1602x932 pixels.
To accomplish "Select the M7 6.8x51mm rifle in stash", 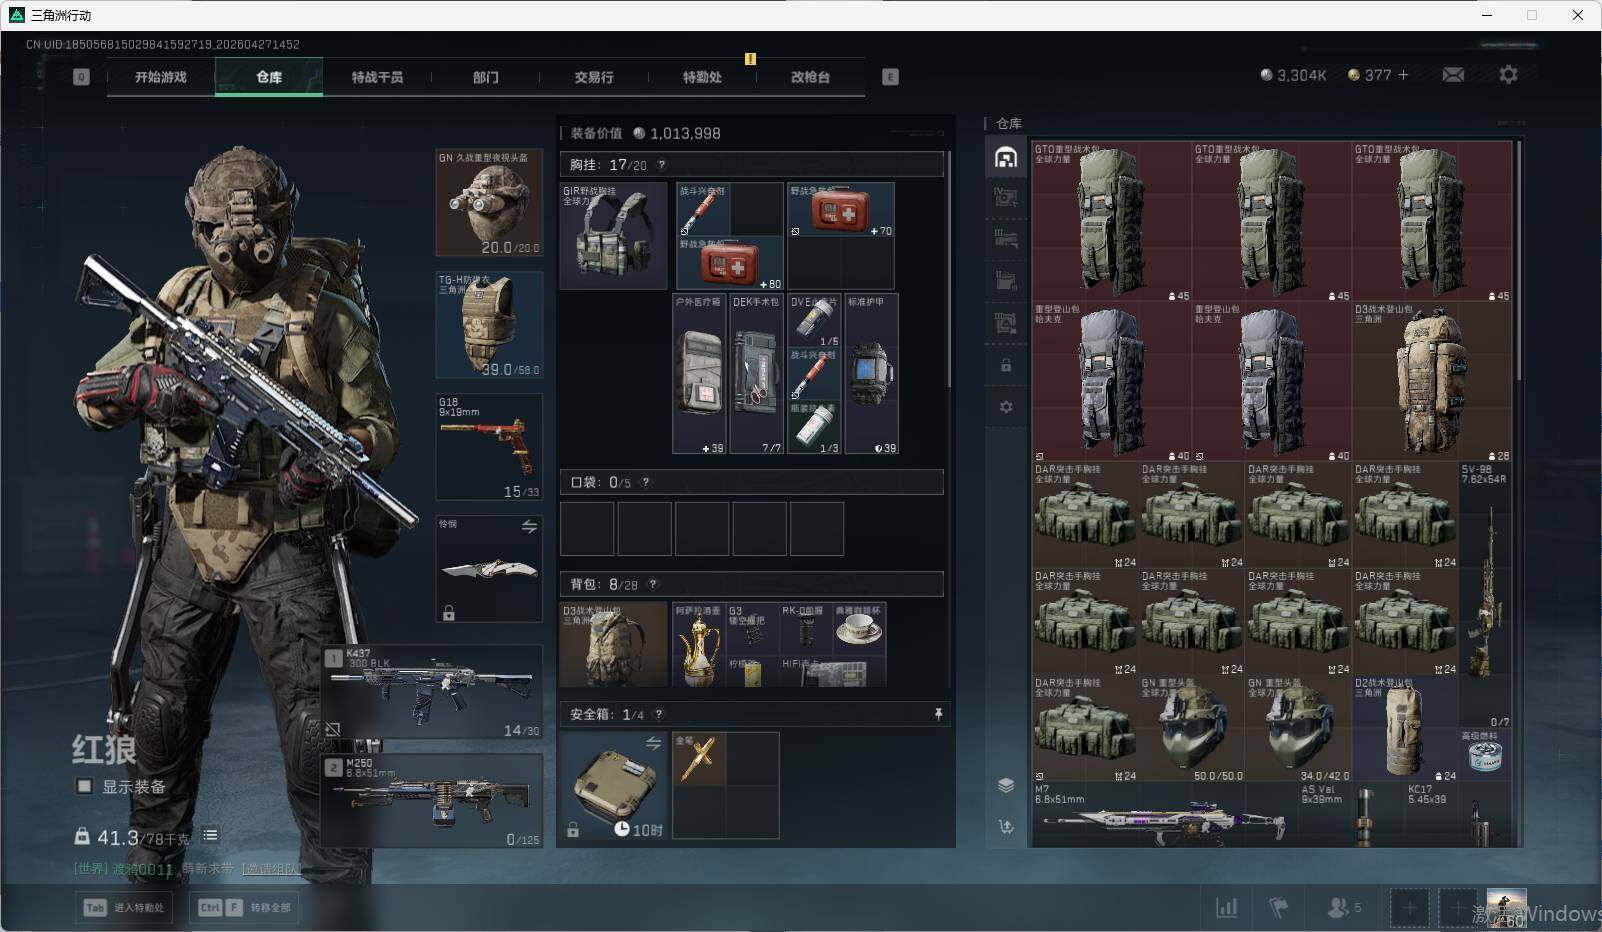I will pos(1165,816).
